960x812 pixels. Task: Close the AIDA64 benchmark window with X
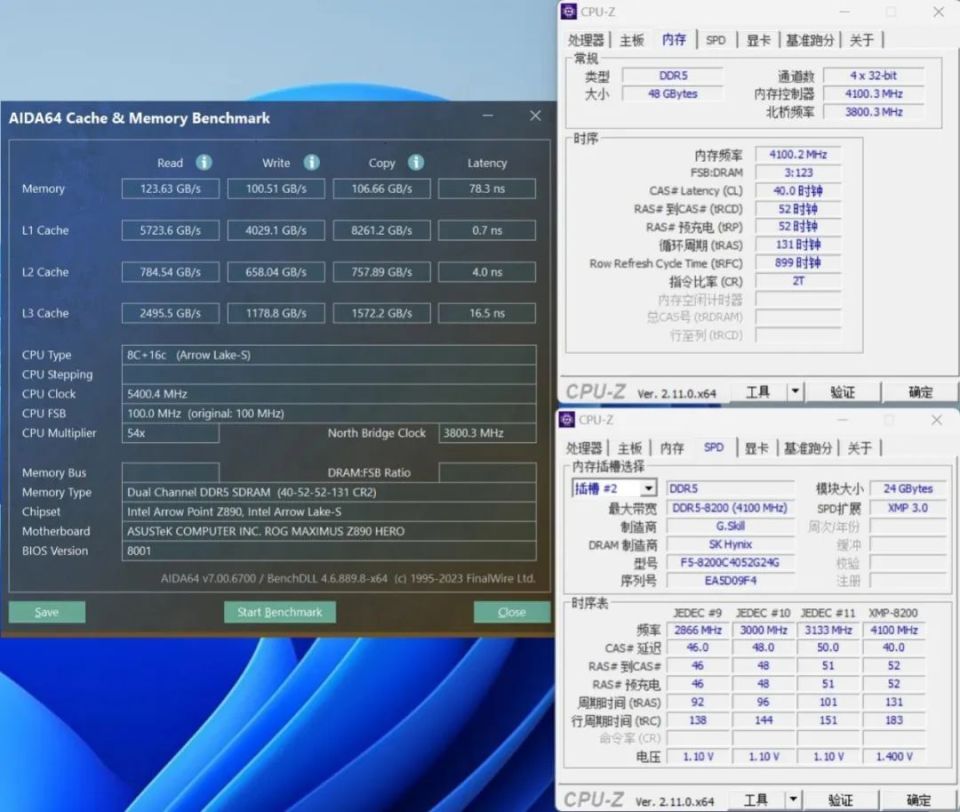(x=535, y=116)
